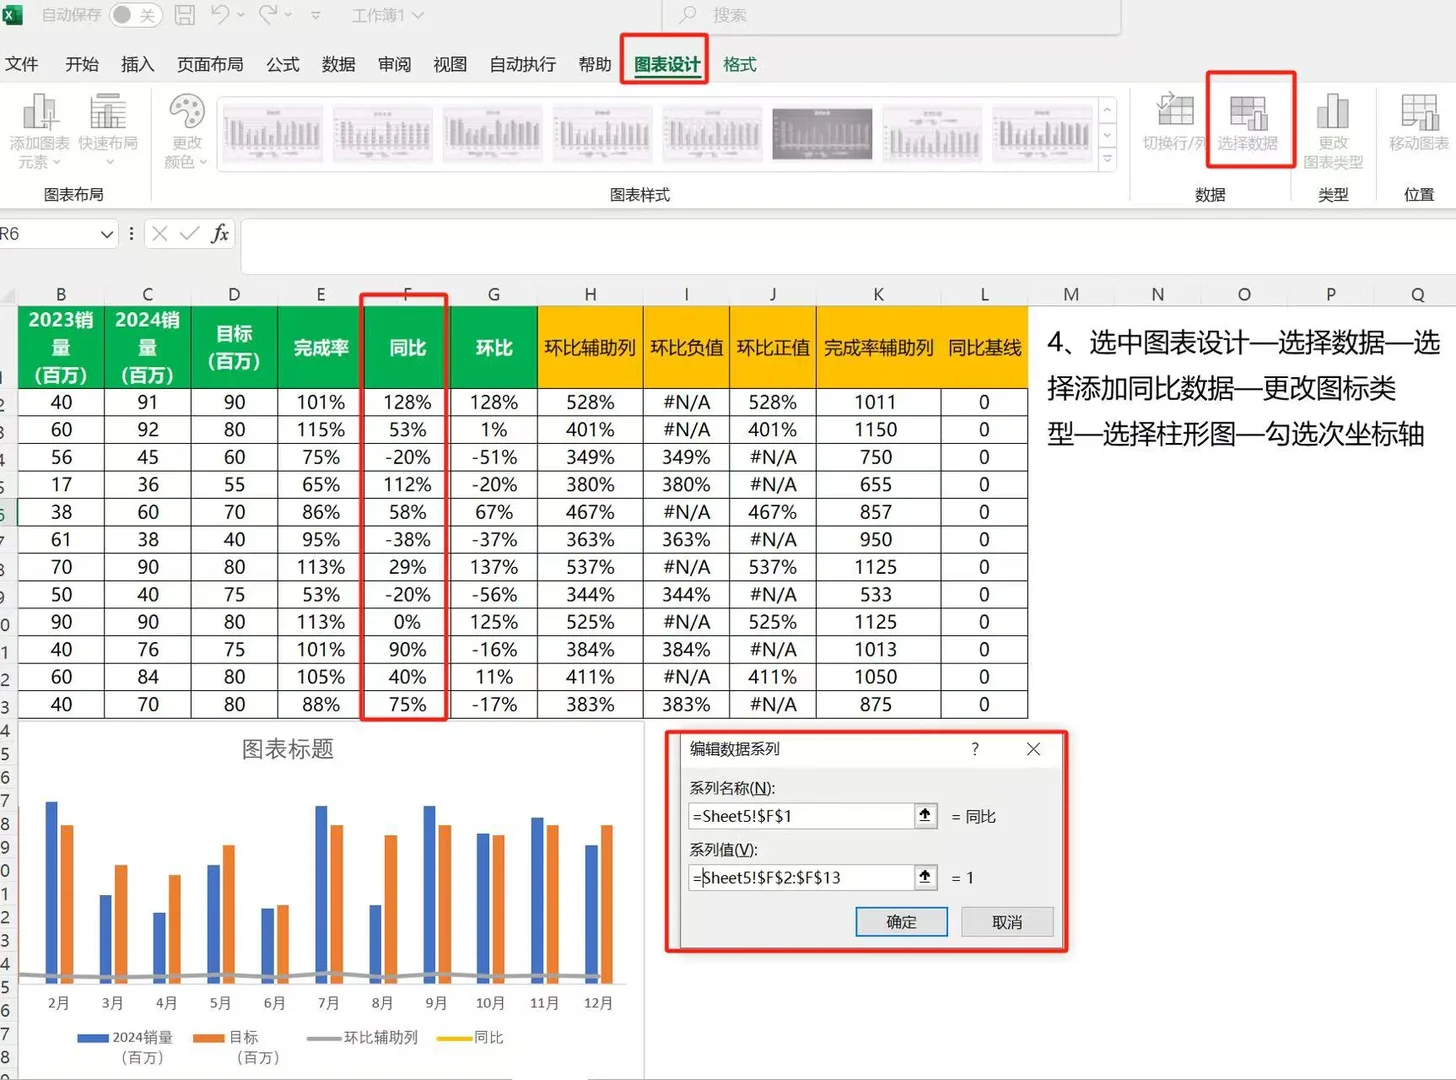Click the 2024销量 legend entry

tap(126, 1047)
